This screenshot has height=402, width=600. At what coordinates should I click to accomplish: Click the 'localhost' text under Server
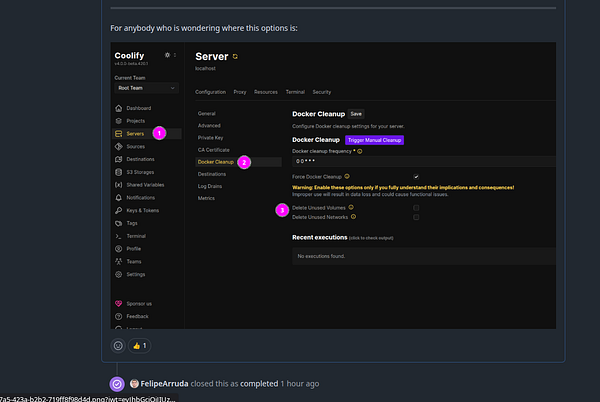[x=205, y=68]
